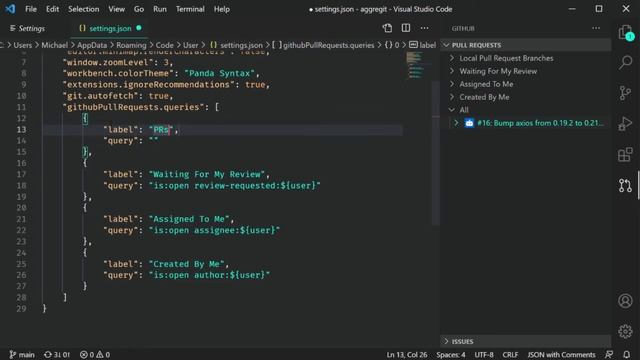Open the Edit menu
The image size is (640, 360).
click(52, 9)
